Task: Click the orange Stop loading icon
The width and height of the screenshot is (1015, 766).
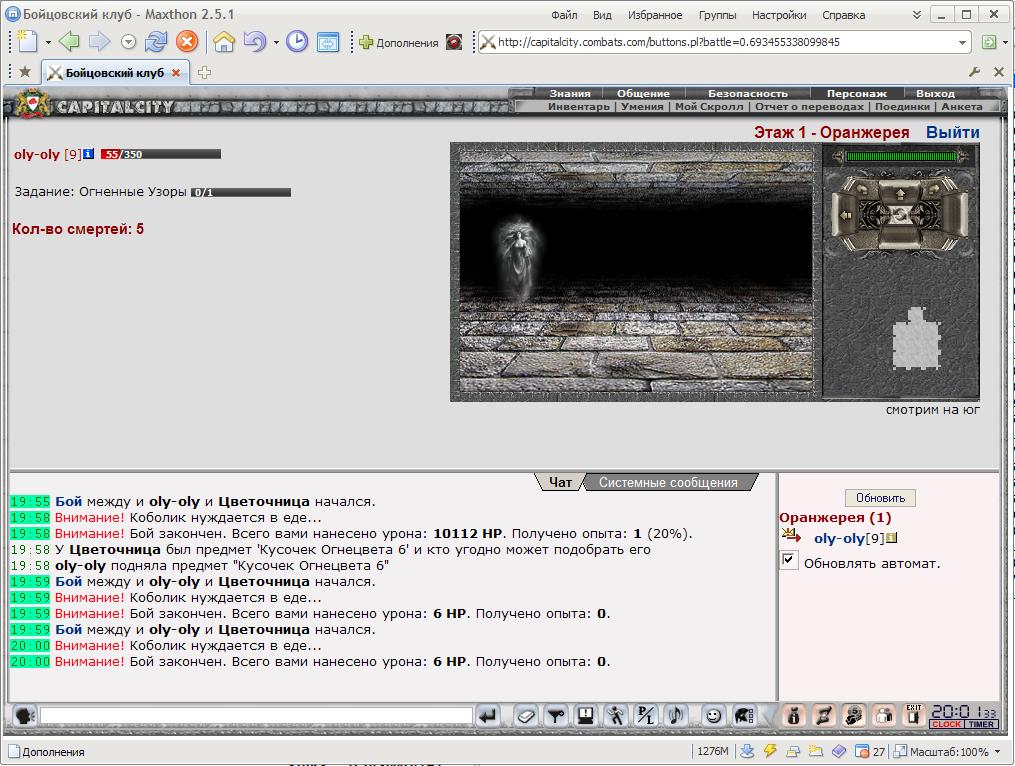Action: [187, 42]
